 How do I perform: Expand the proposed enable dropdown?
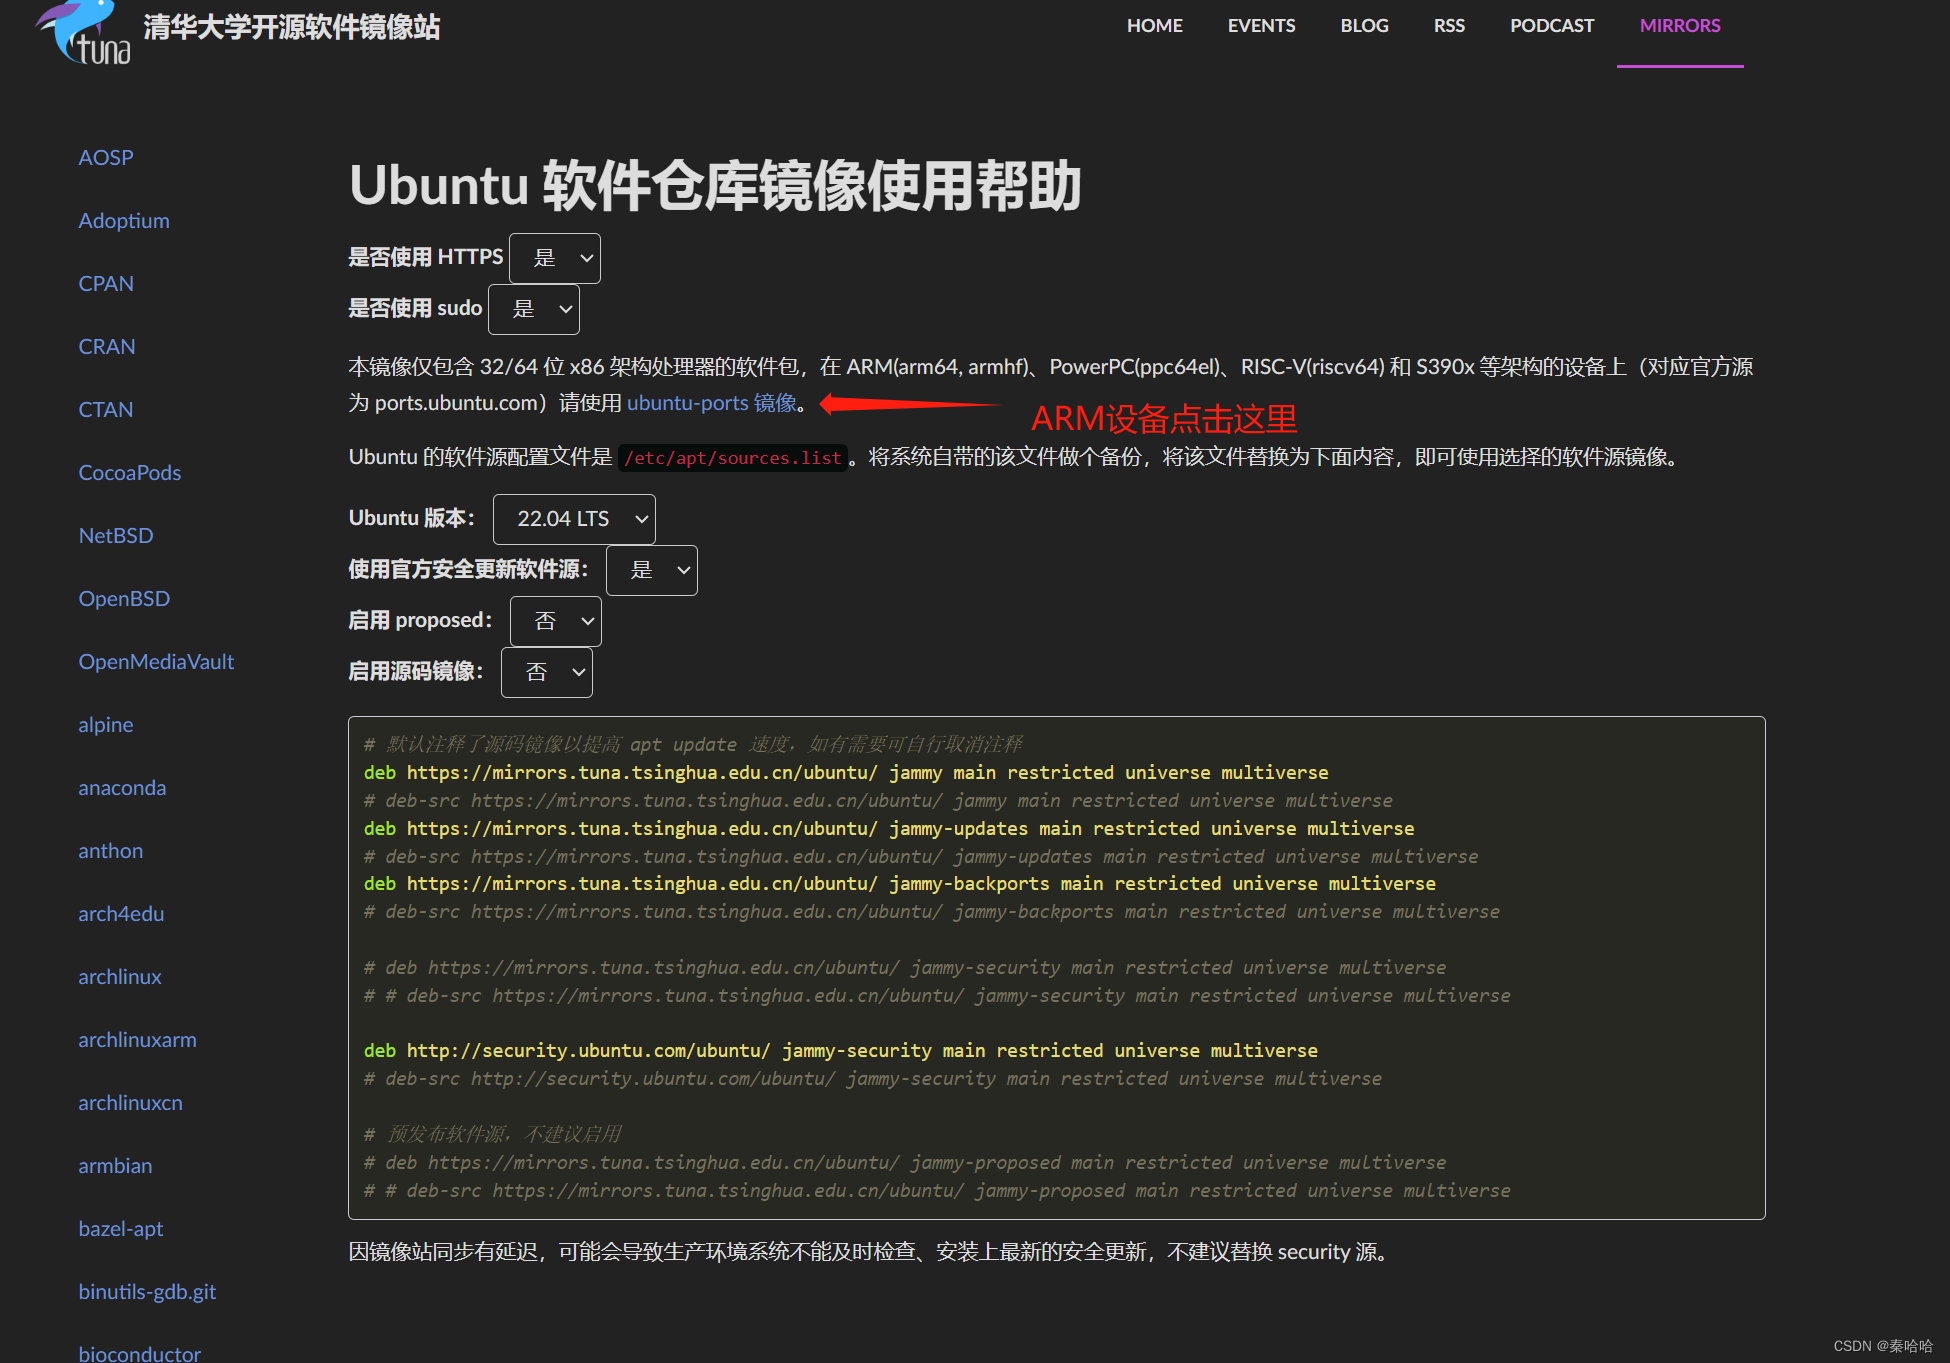pyautogui.click(x=556, y=621)
